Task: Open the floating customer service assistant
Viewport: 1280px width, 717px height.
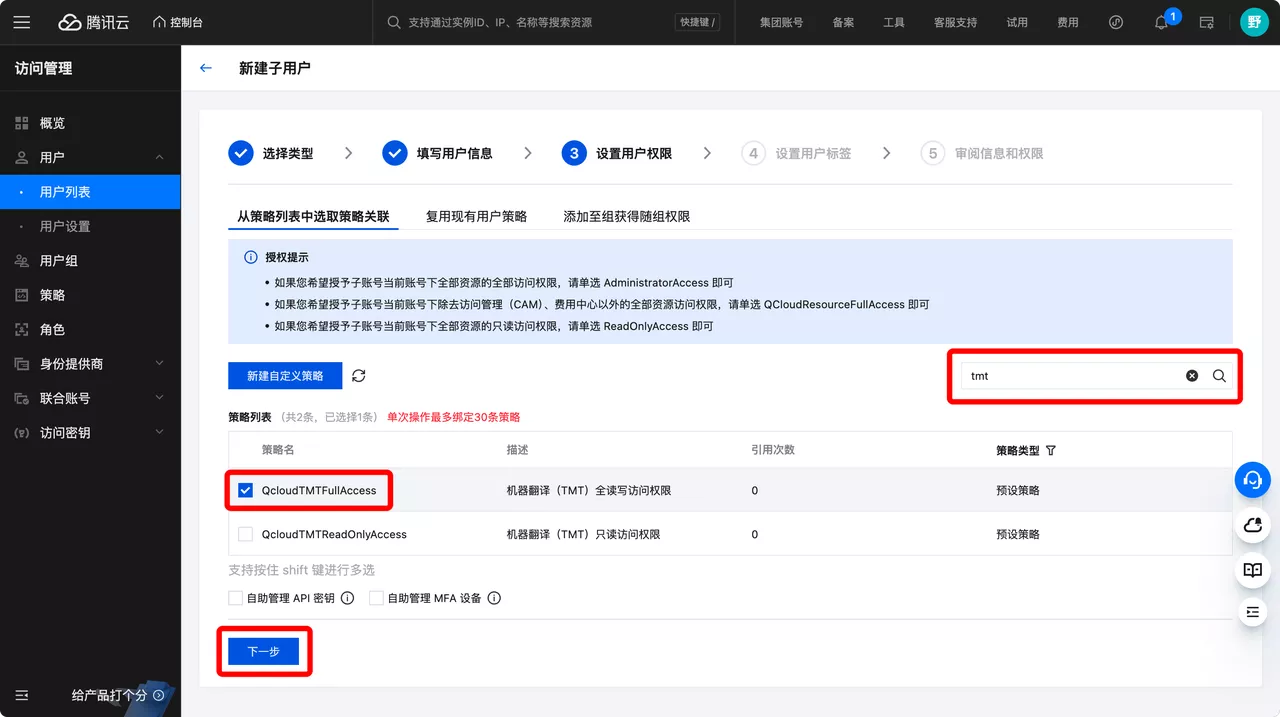Action: [x=1252, y=480]
